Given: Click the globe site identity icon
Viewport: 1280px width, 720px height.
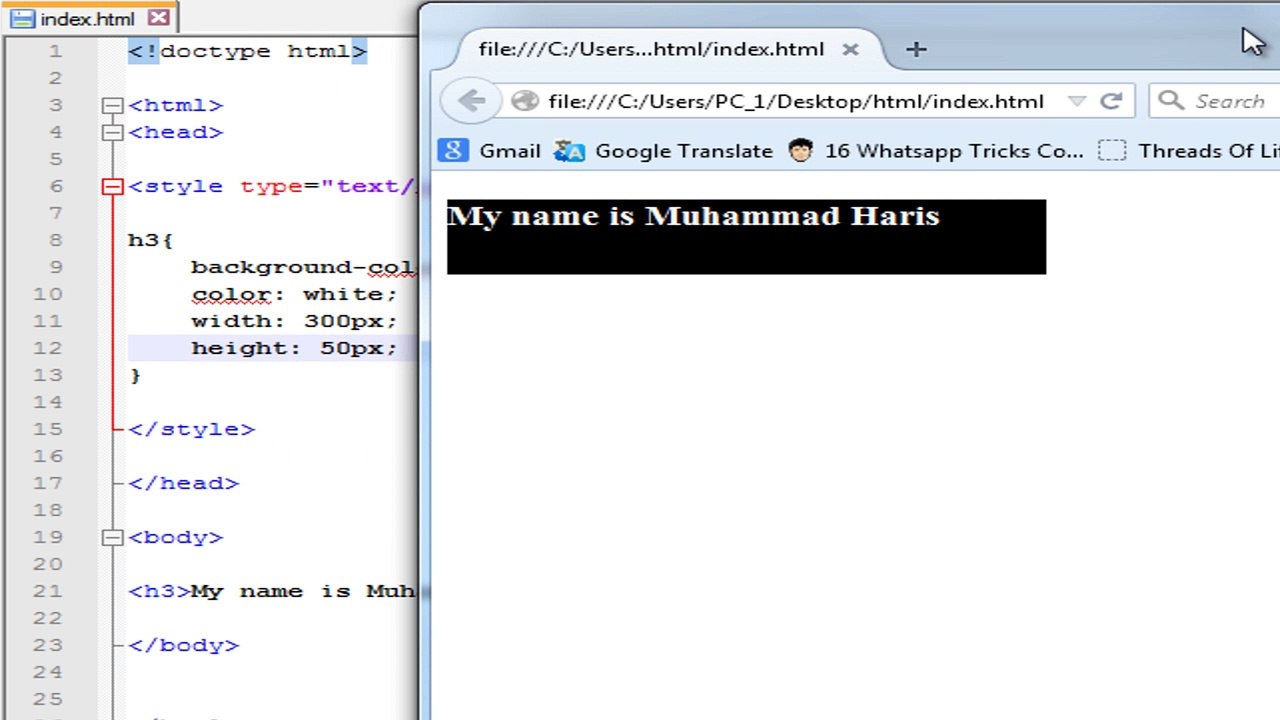Looking at the screenshot, I should pos(524,101).
